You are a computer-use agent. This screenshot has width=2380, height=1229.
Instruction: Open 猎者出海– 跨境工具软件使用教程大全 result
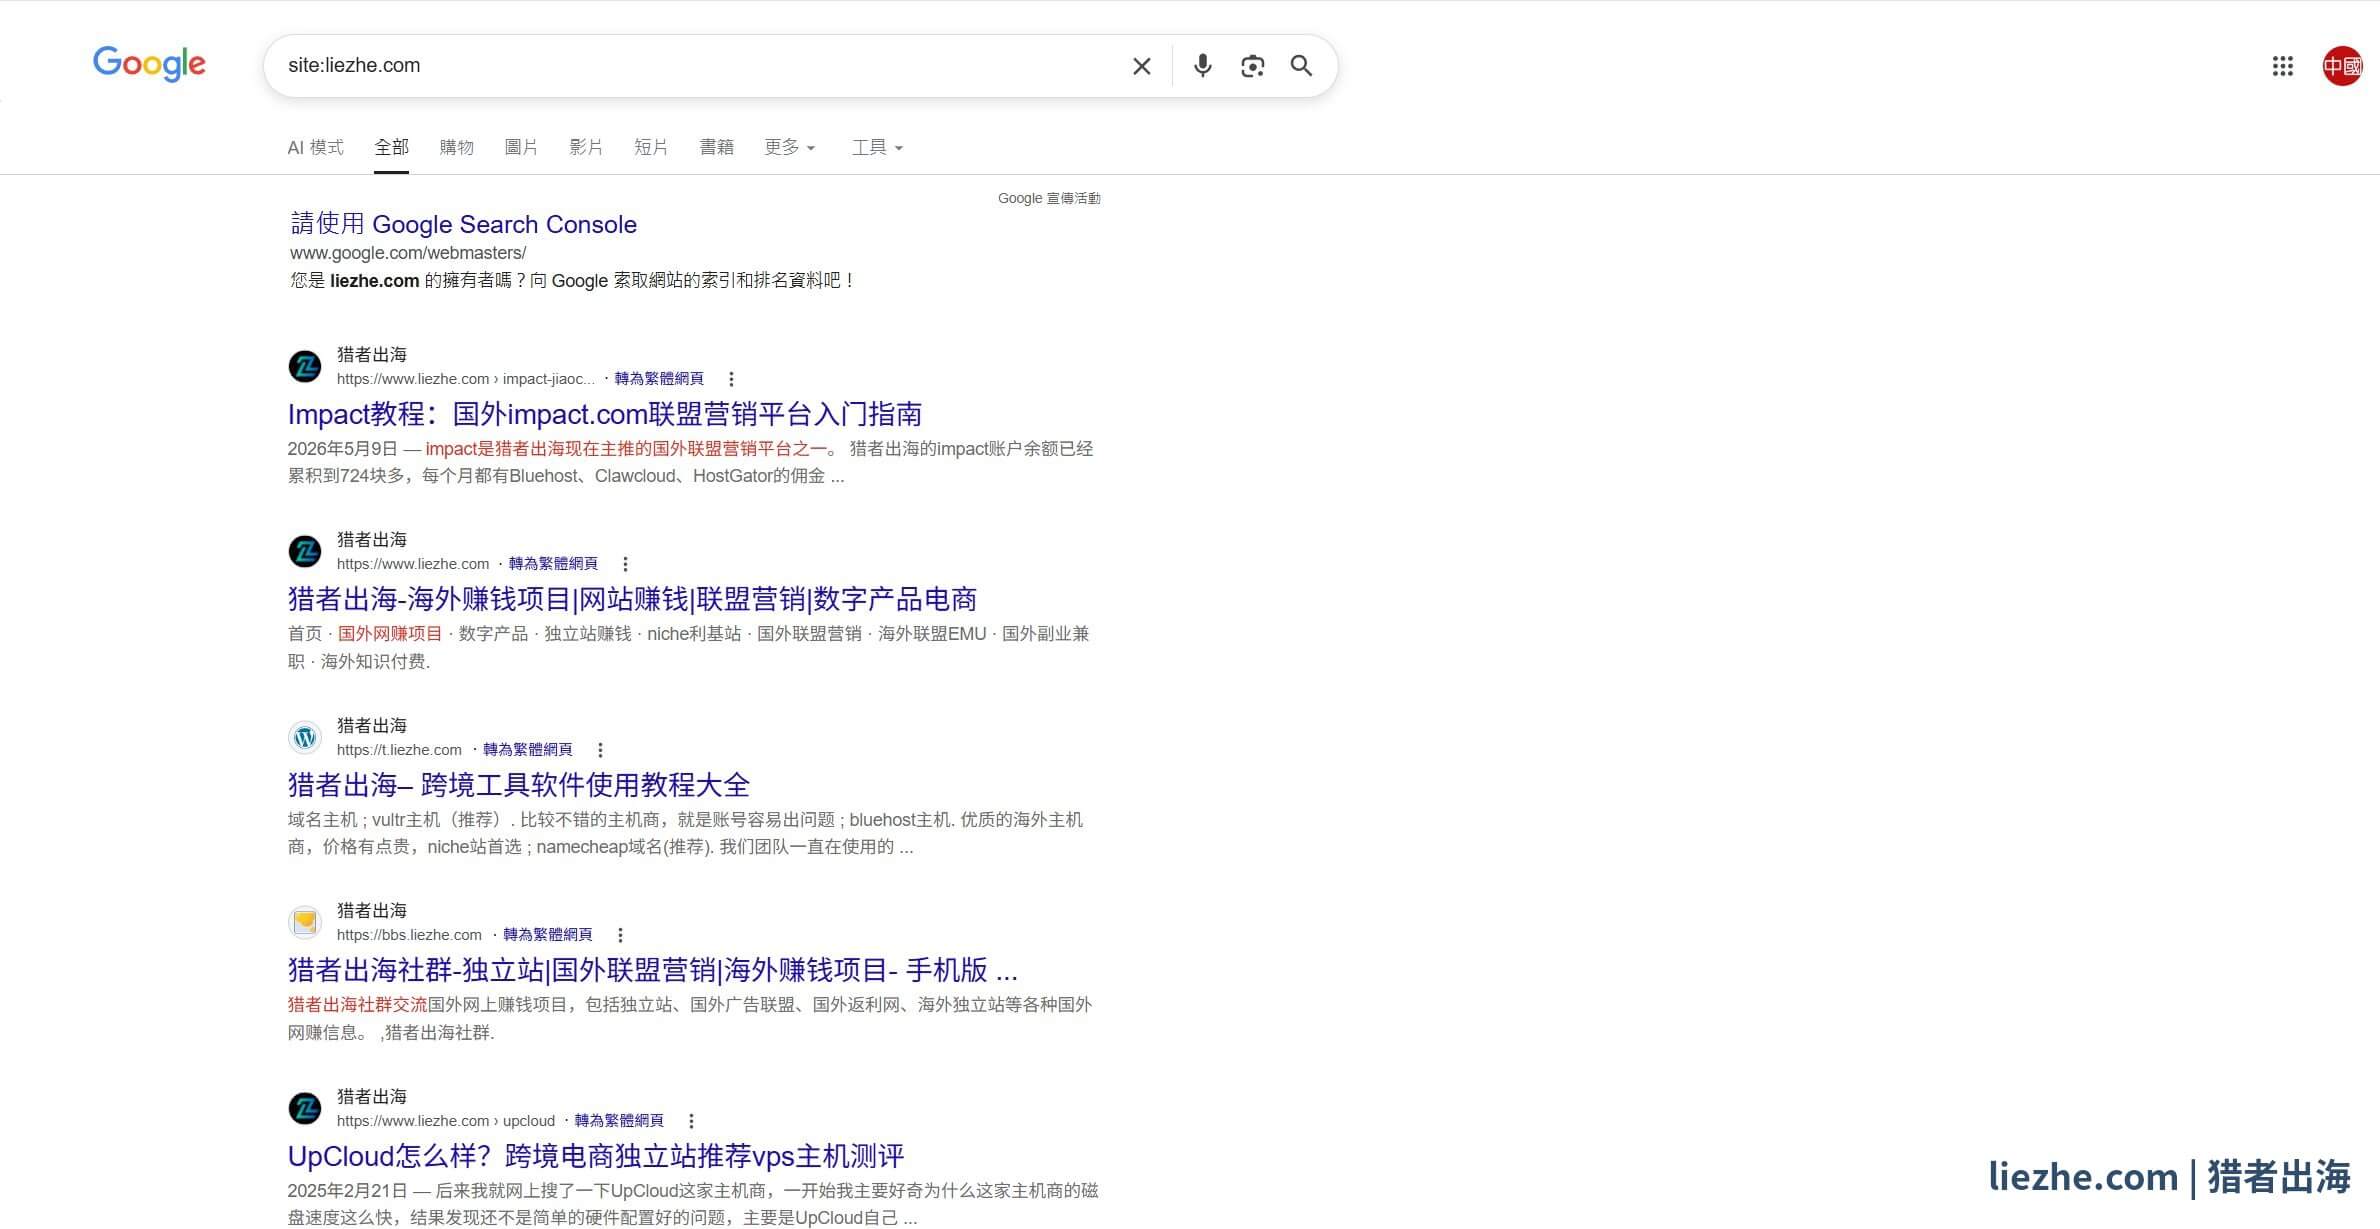(x=519, y=785)
